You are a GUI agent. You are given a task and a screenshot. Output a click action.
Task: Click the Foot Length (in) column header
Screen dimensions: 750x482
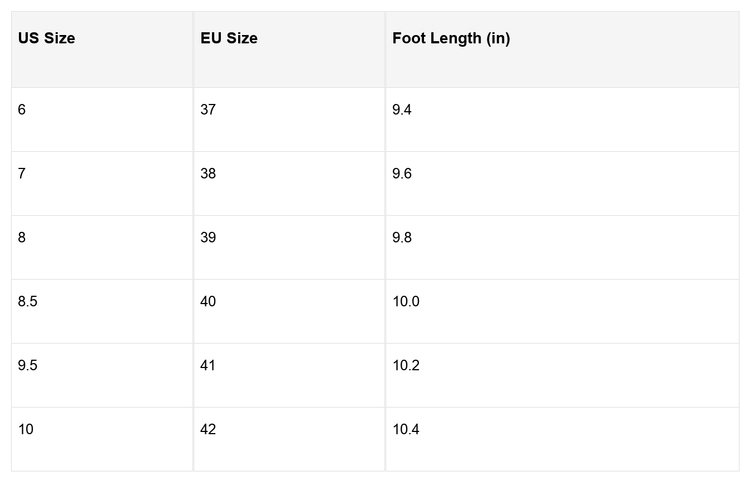tap(451, 39)
